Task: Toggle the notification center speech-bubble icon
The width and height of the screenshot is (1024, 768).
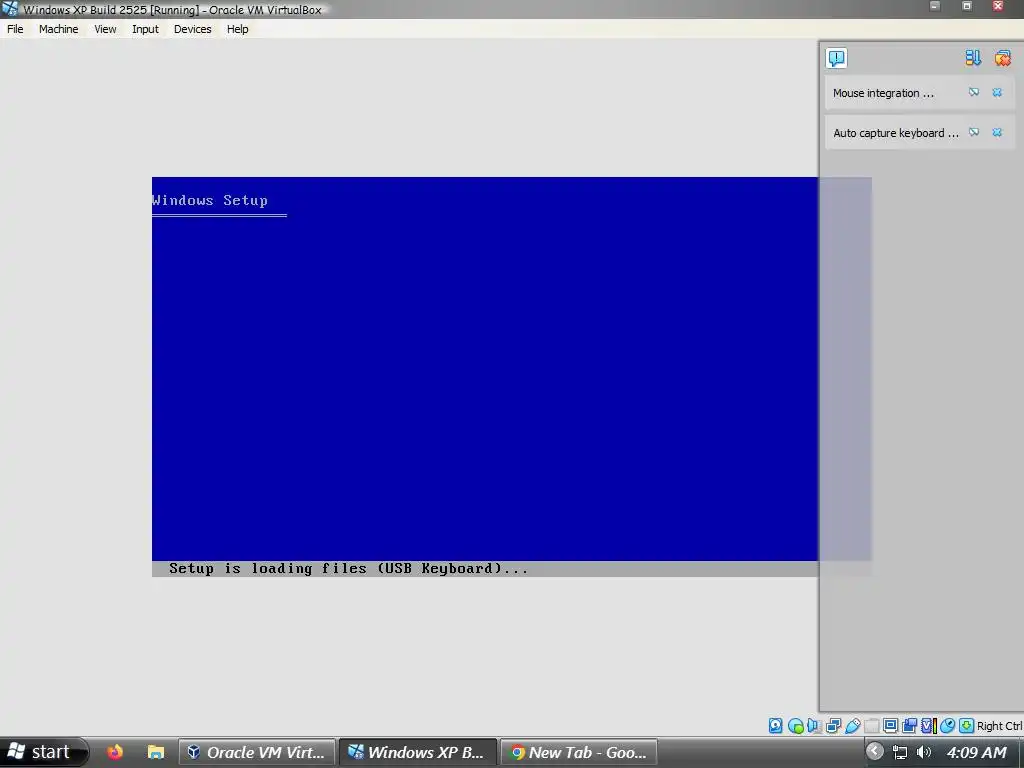Action: (x=837, y=58)
